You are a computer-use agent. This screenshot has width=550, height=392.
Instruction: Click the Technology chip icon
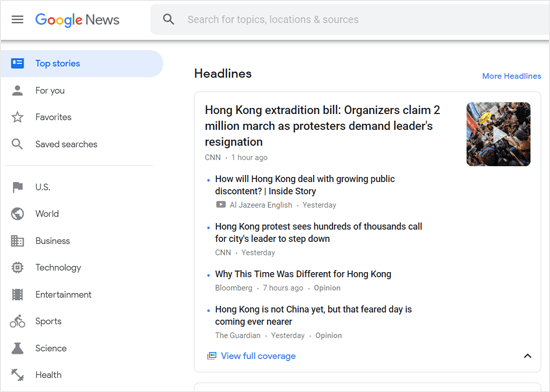coord(17,268)
